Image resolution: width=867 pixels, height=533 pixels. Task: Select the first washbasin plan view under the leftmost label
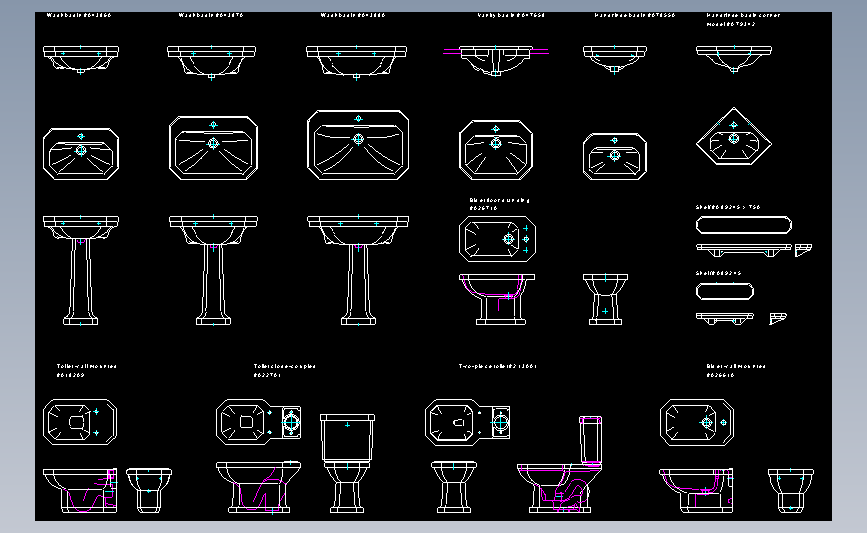[x=81, y=154]
